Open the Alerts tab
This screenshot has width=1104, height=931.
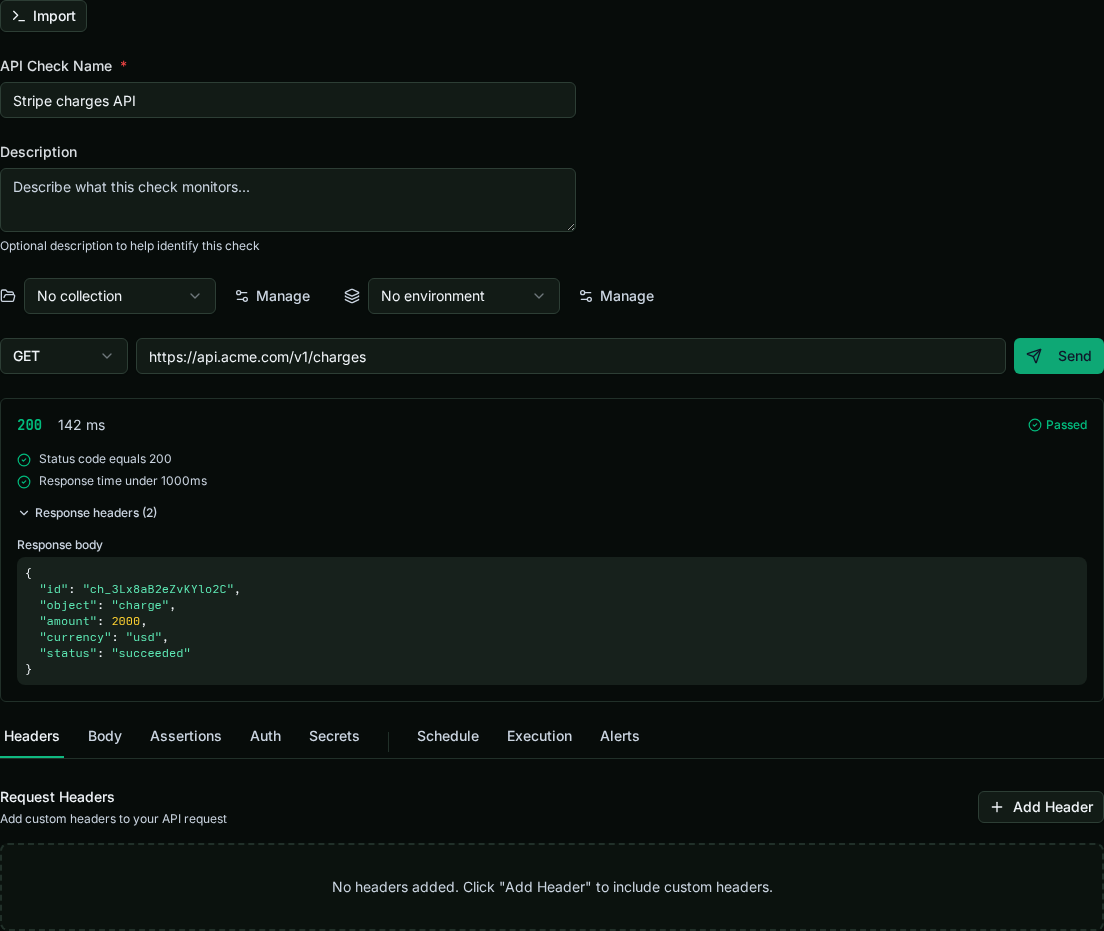point(620,736)
